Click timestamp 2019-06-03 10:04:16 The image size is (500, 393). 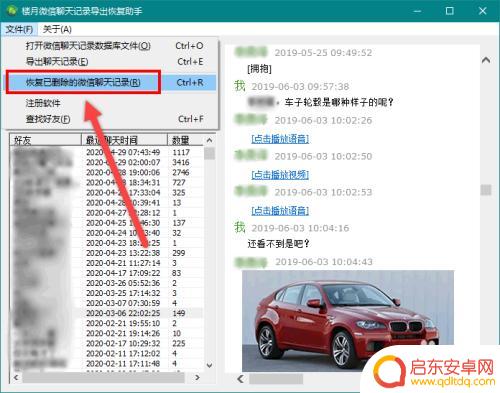tap(300, 228)
